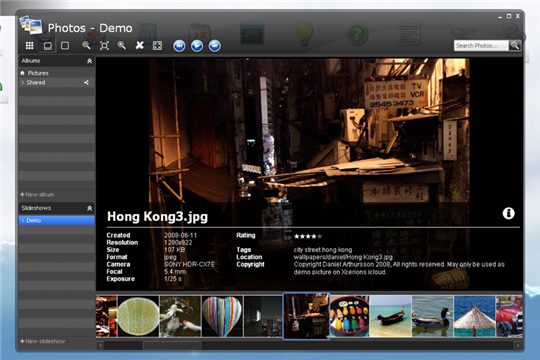Collapse the Albums panel

click(90, 61)
